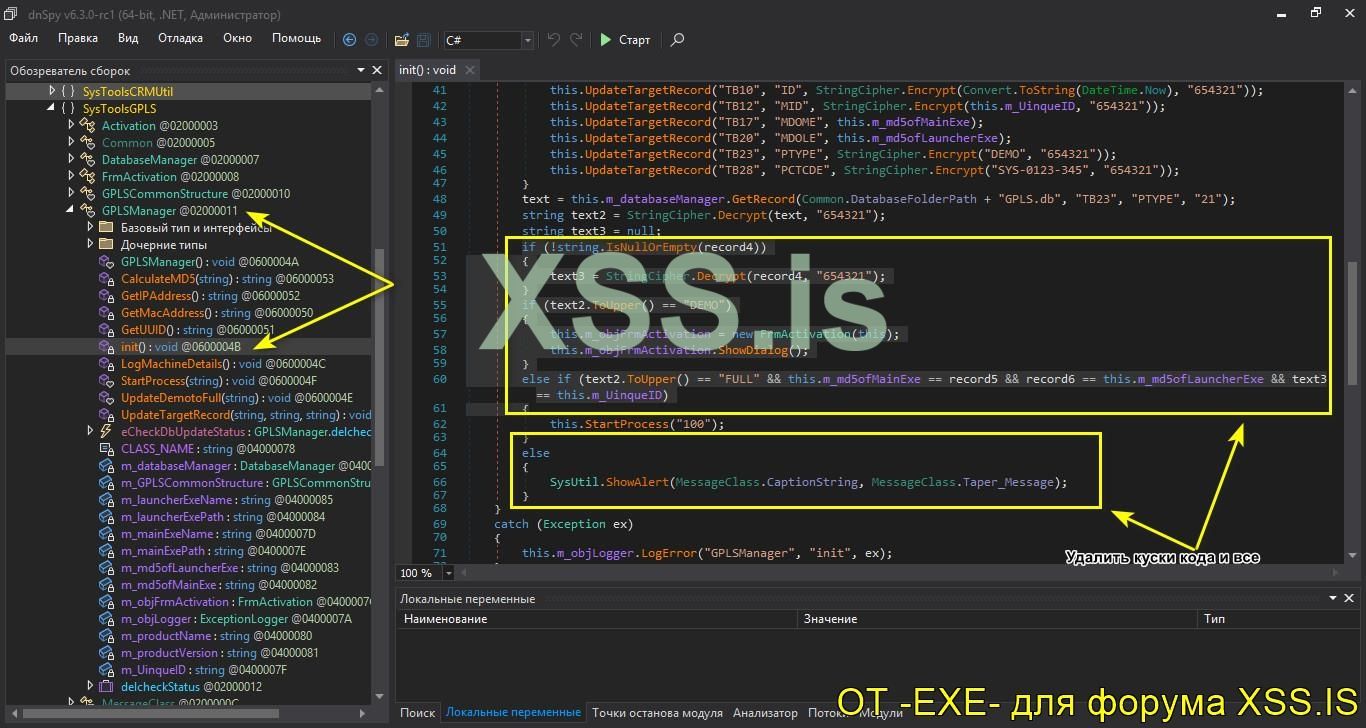Click the class icon beside GPLSManager
This screenshot has height=728, width=1366.
[x=88, y=210]
